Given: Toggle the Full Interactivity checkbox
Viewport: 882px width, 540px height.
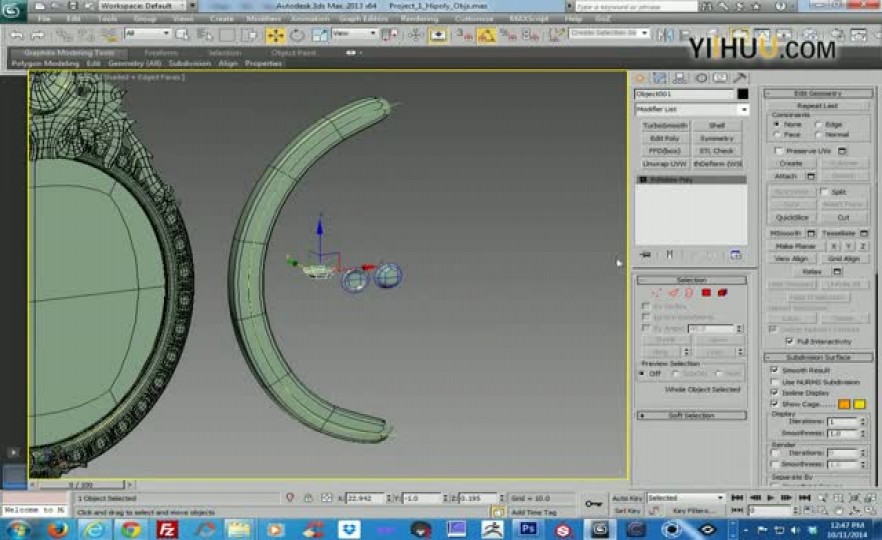Looking at the screenshot, I should coord(790,341).
